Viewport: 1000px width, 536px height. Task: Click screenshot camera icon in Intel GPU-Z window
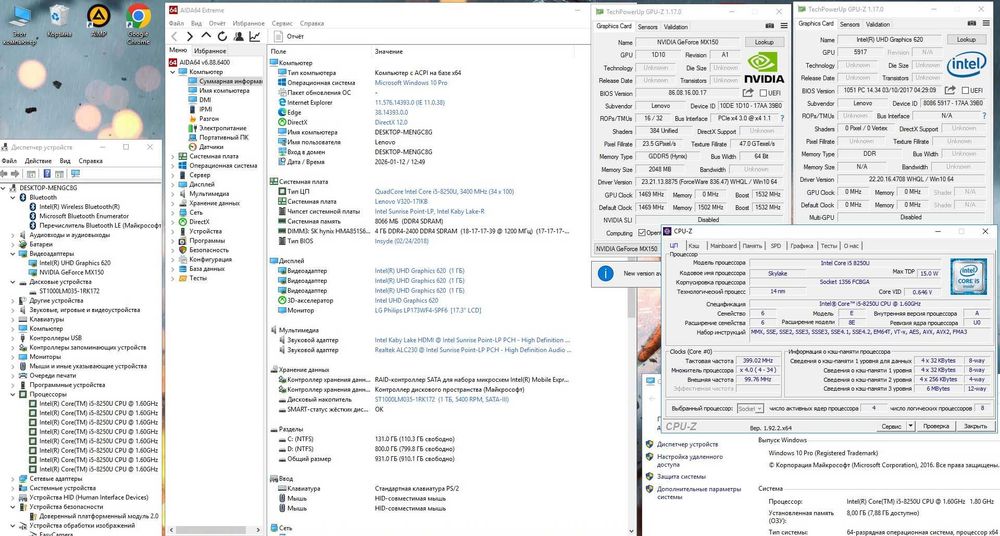point(972,24)
